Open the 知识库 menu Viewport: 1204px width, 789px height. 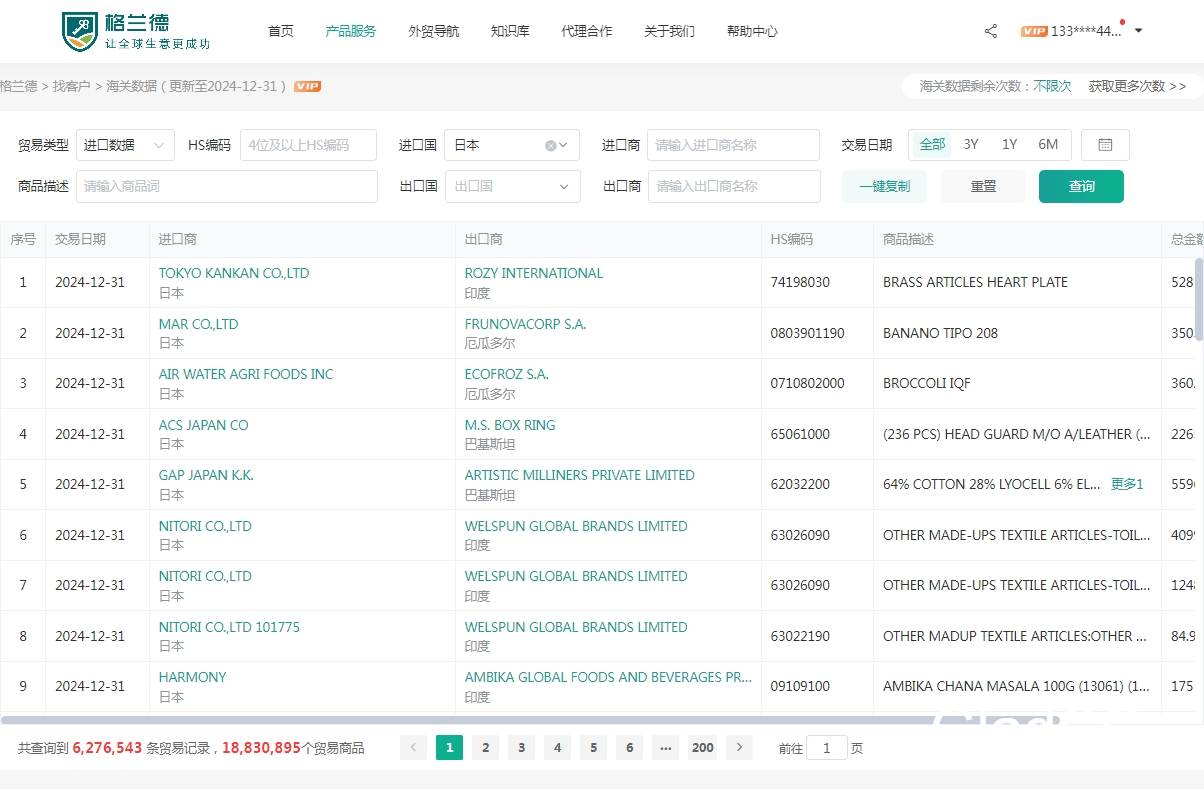coord(510,31)
